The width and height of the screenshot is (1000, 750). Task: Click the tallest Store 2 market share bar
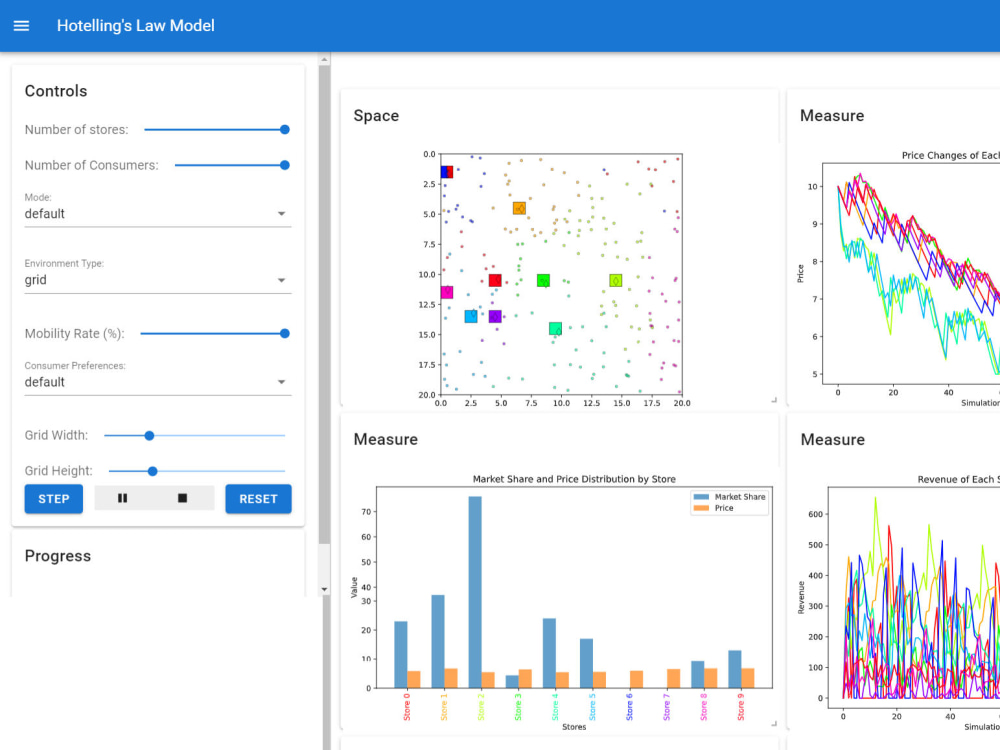coord(475,592)
